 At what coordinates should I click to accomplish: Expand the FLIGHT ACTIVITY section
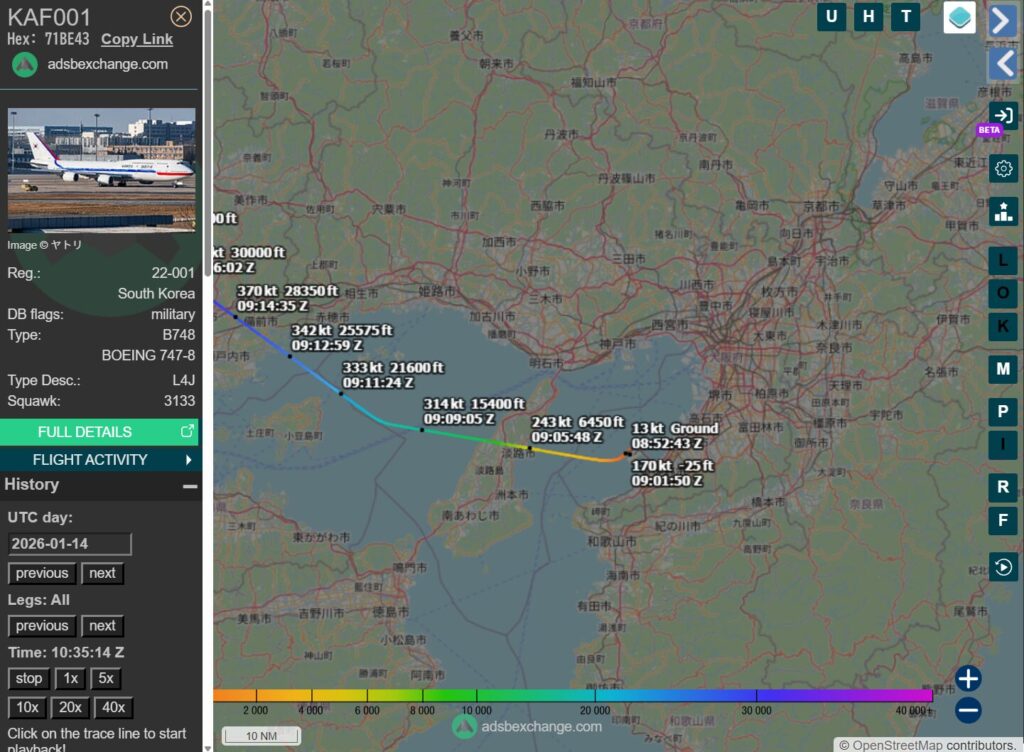(100, 460)
